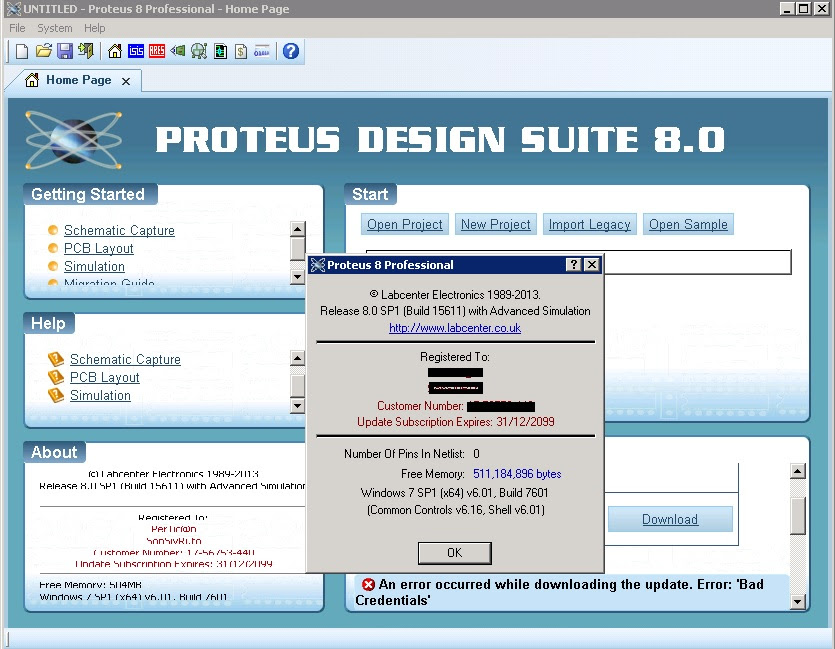Screen dimensions: 835x649
Task: Close the Home Page tab
Action: pos(126,81)
